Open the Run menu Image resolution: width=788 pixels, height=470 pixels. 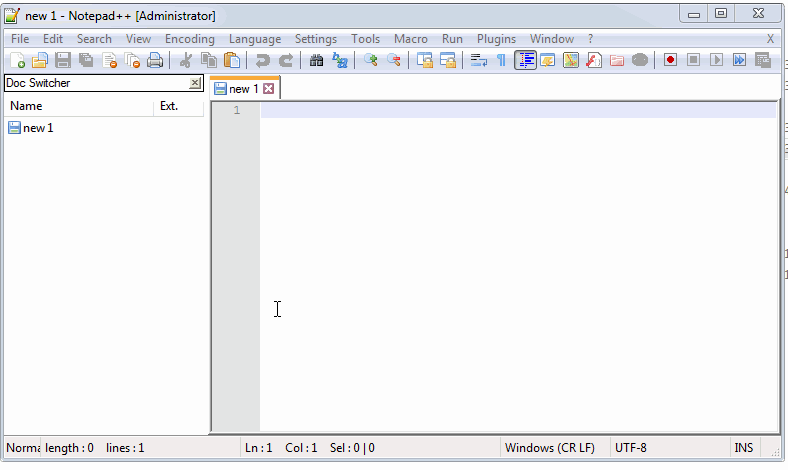point(452,39)
